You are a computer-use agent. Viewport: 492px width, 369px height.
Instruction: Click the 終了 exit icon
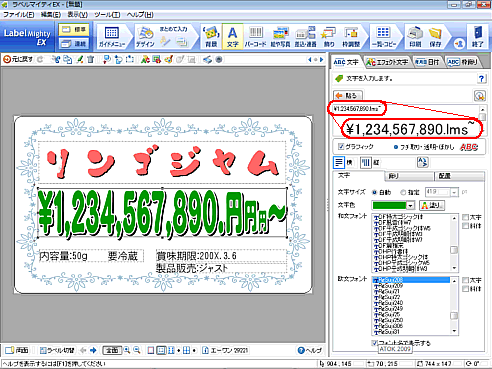point(478,37)
